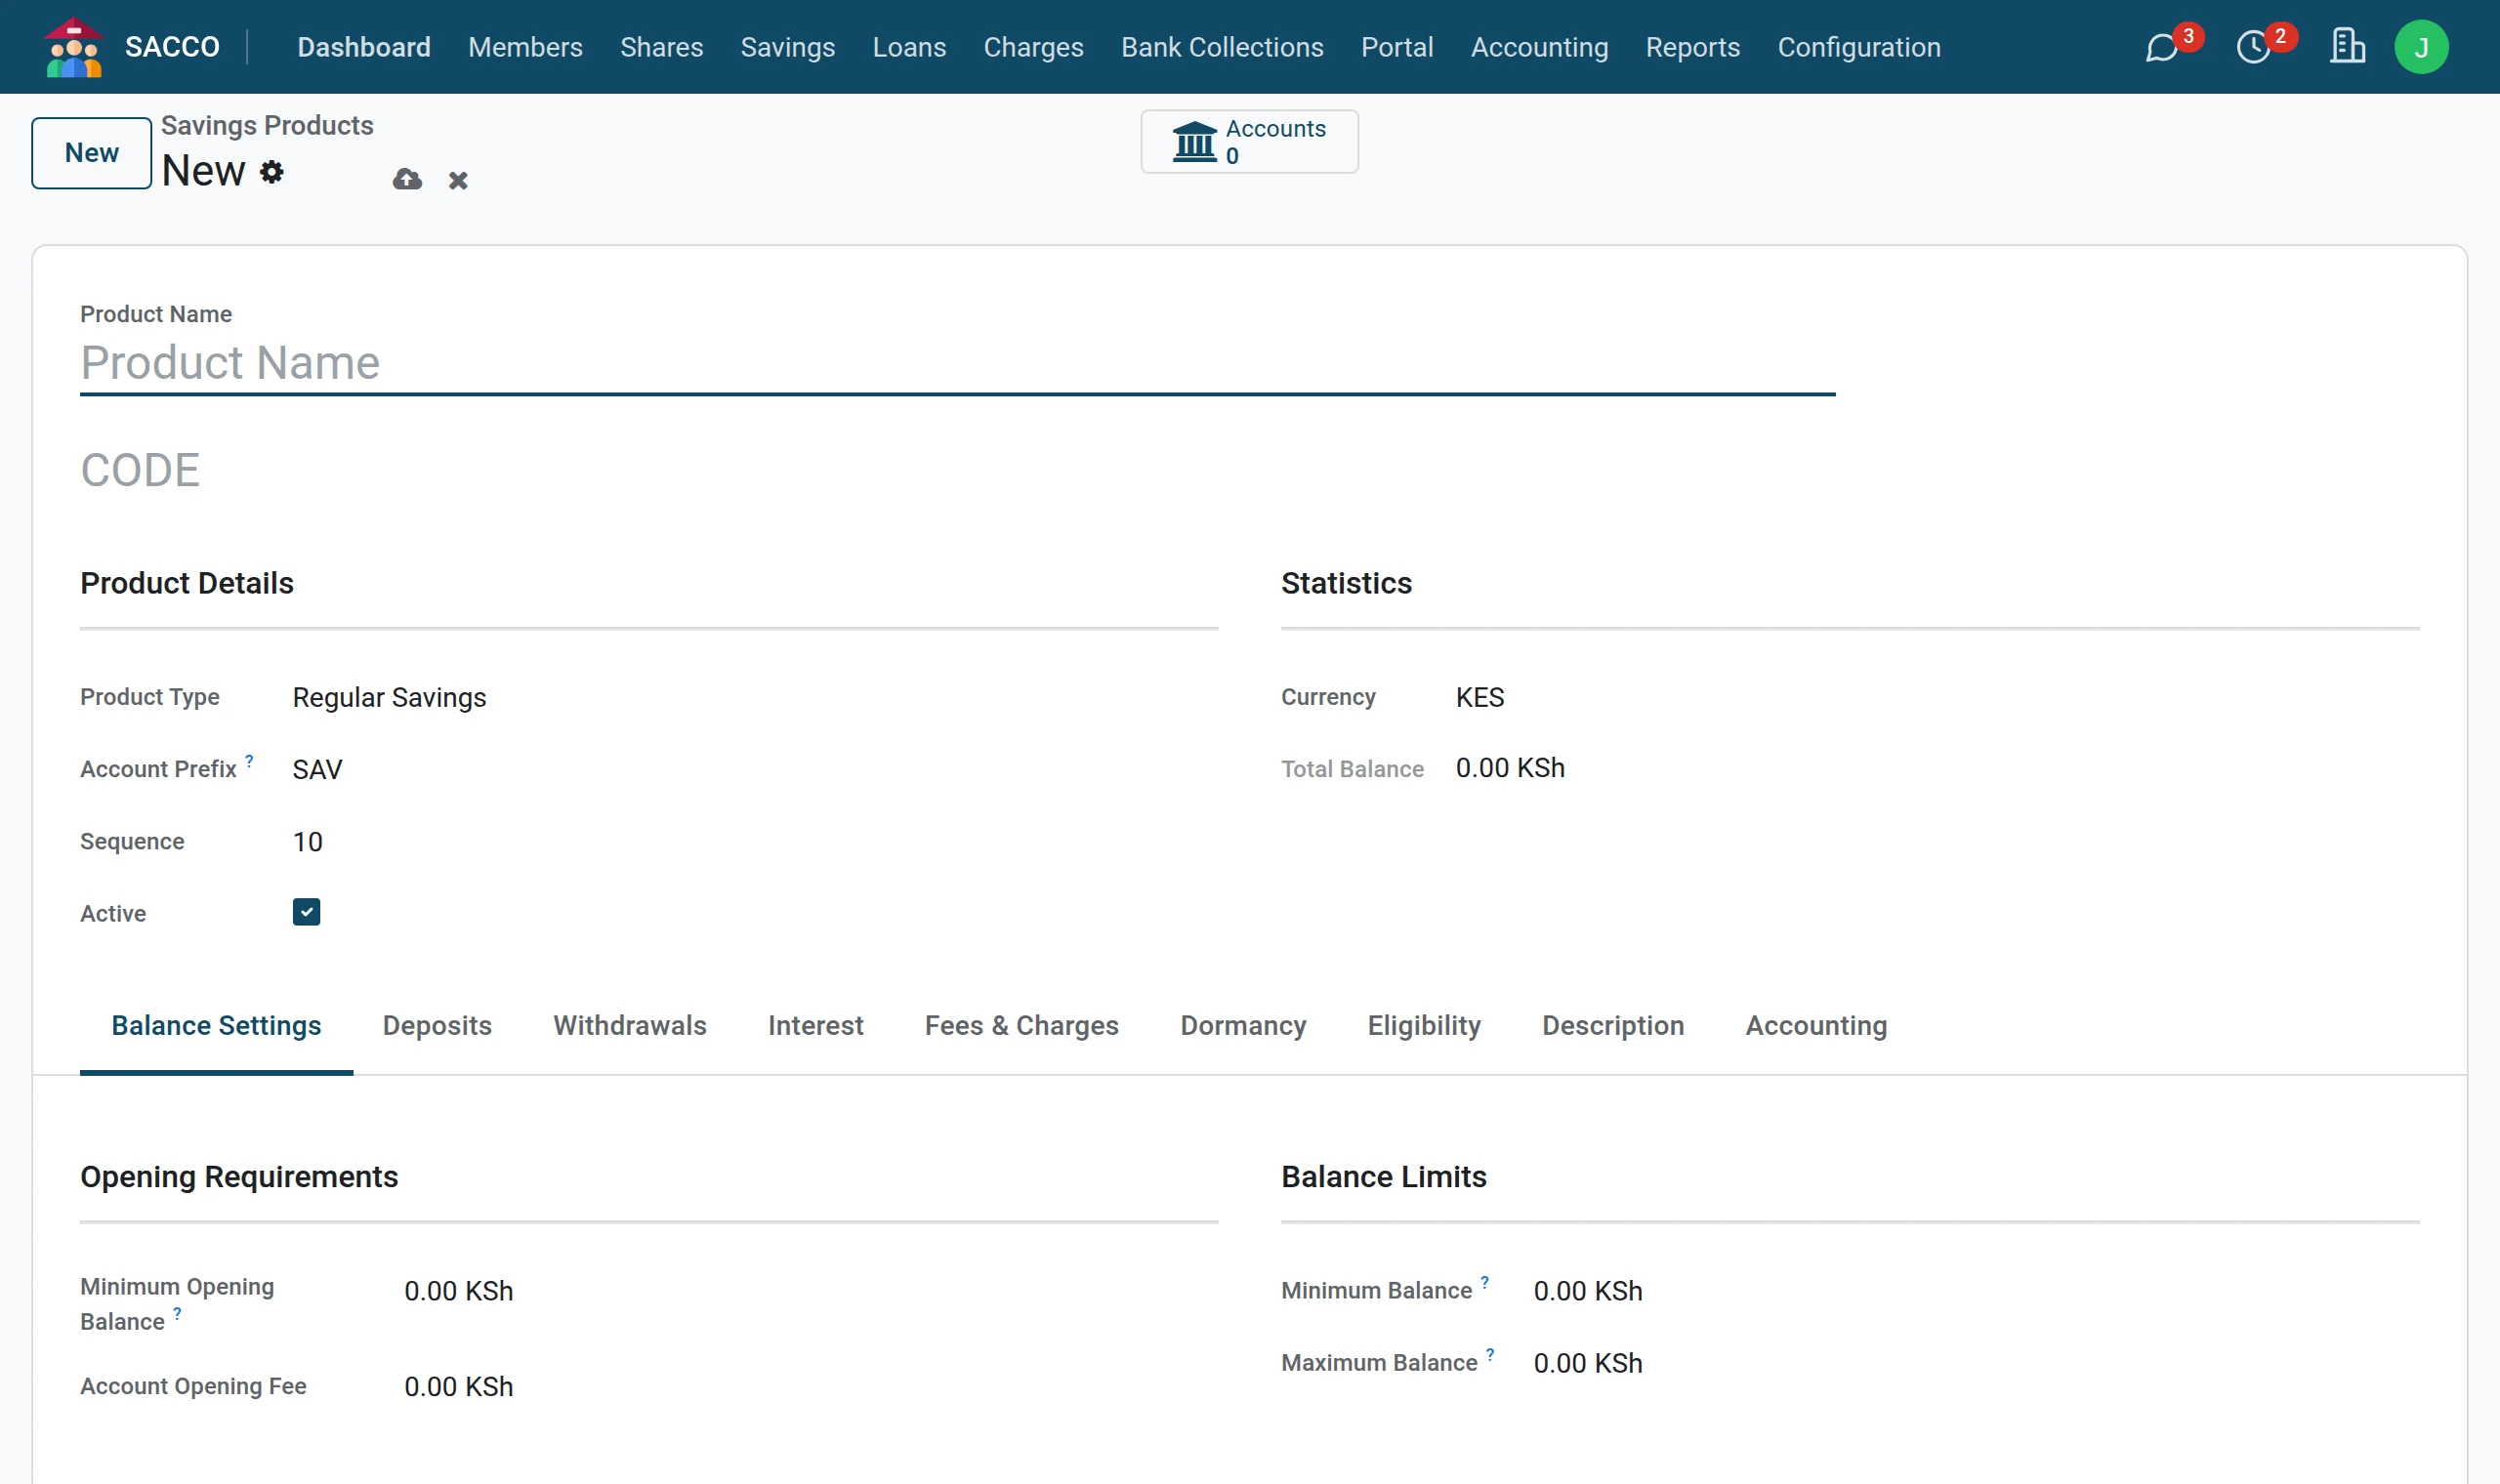Image resolution: width=2500 pixels, height=1484 pixels.
Task: Open the activities clock icon
Action: click(x=2253, y=47)
